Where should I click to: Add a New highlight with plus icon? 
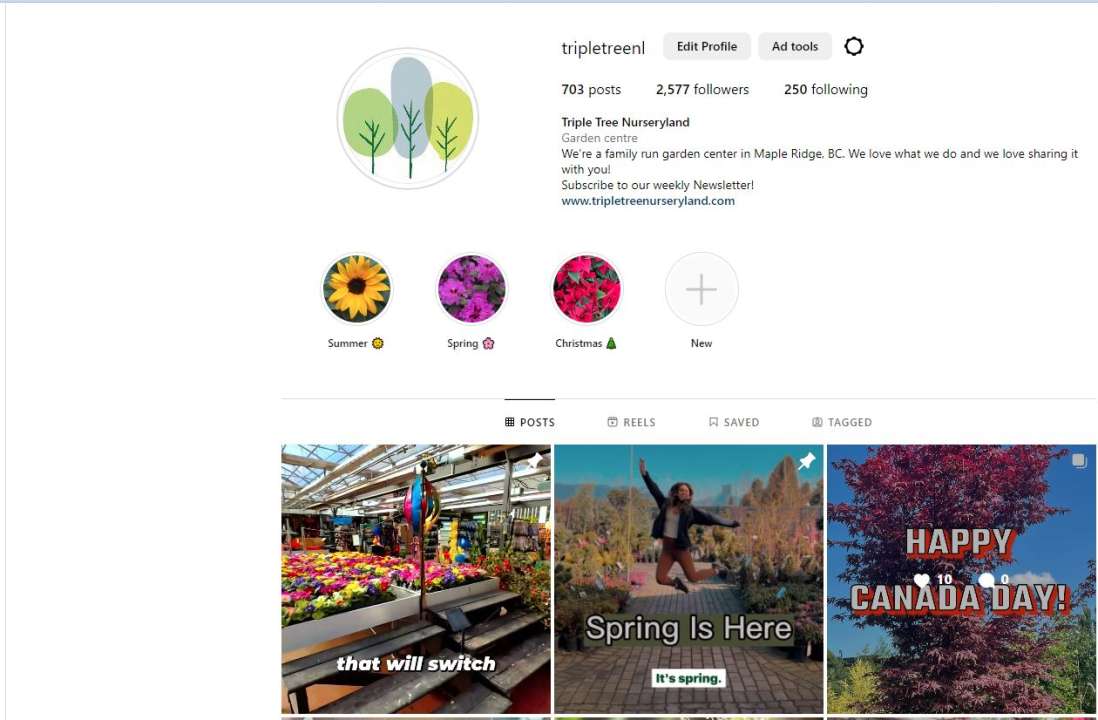701,289
